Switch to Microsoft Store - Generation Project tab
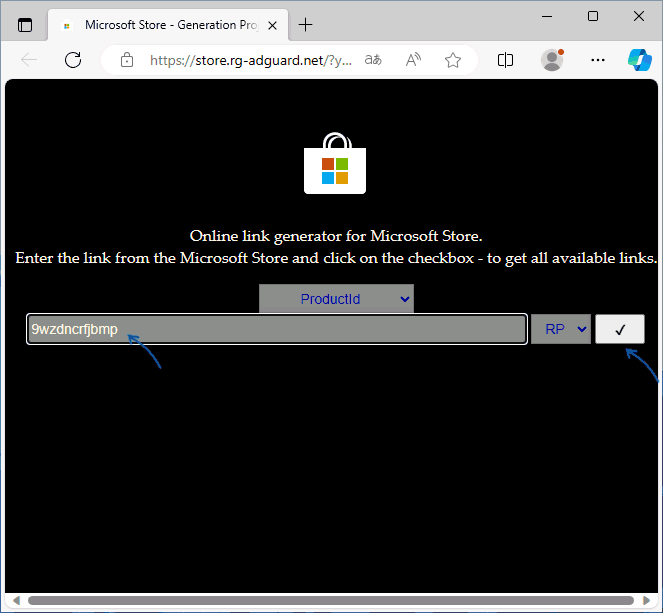663x613 pixels. pyautogui.click(x=168, y=25)
